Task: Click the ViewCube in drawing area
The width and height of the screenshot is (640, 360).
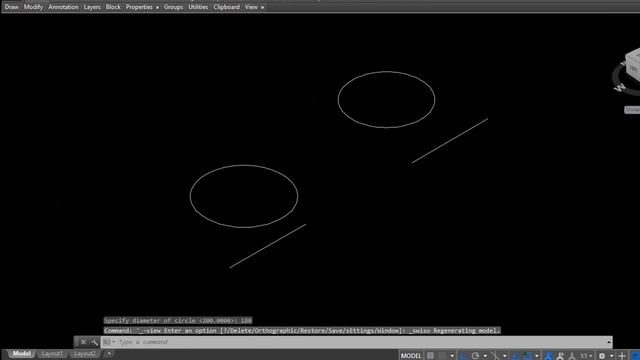Action: pyautogui.click(x=633, y=65)
